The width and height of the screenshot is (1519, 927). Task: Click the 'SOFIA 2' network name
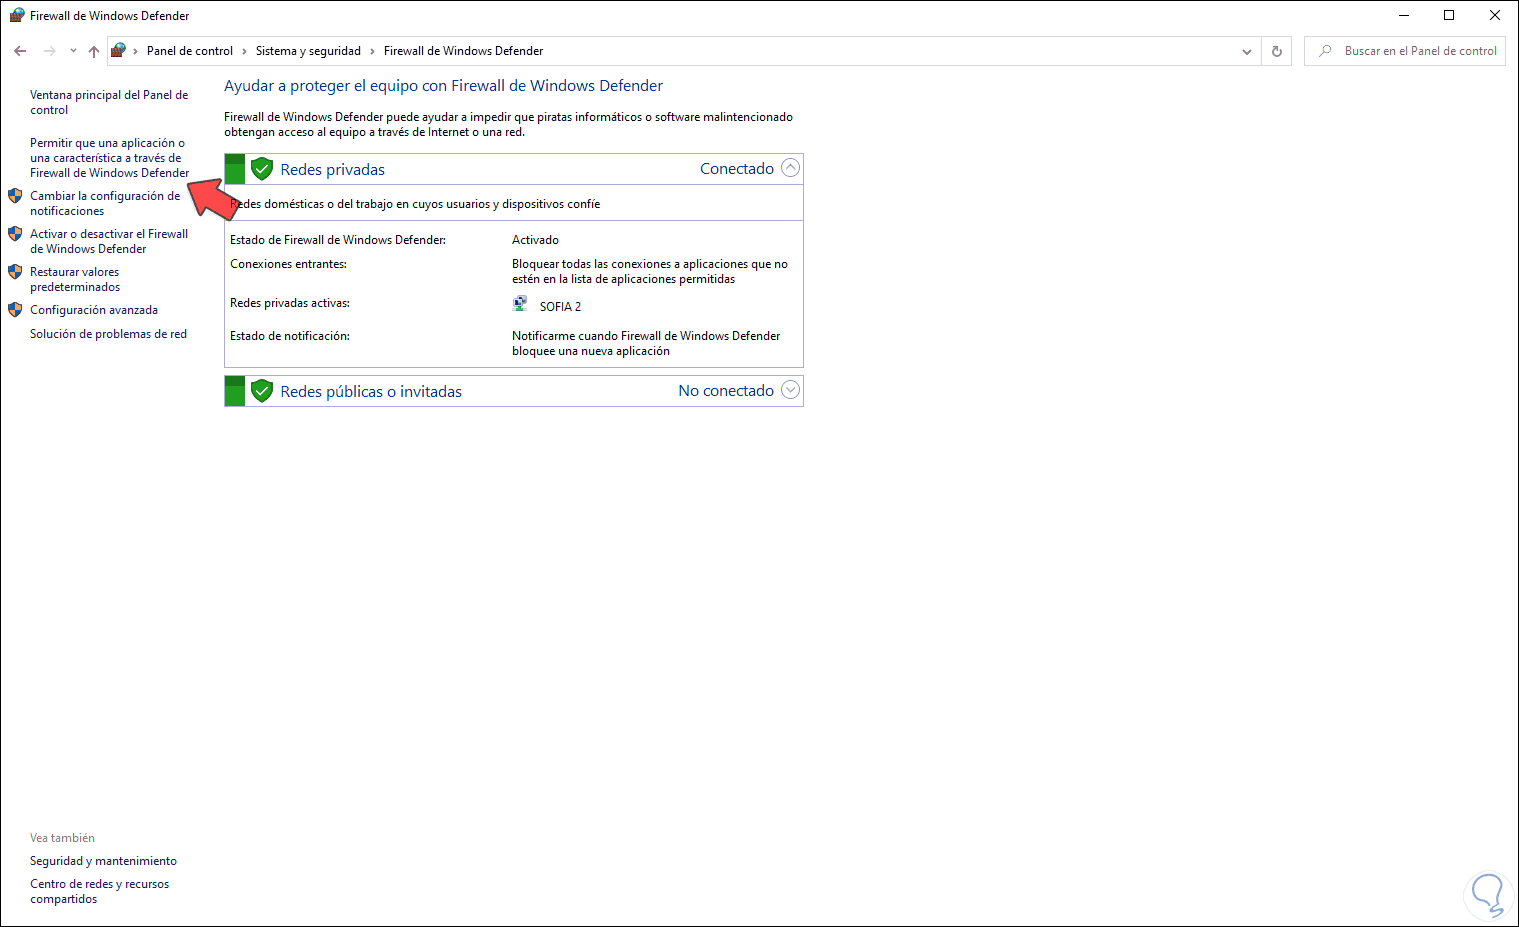(x=560, y=307)
